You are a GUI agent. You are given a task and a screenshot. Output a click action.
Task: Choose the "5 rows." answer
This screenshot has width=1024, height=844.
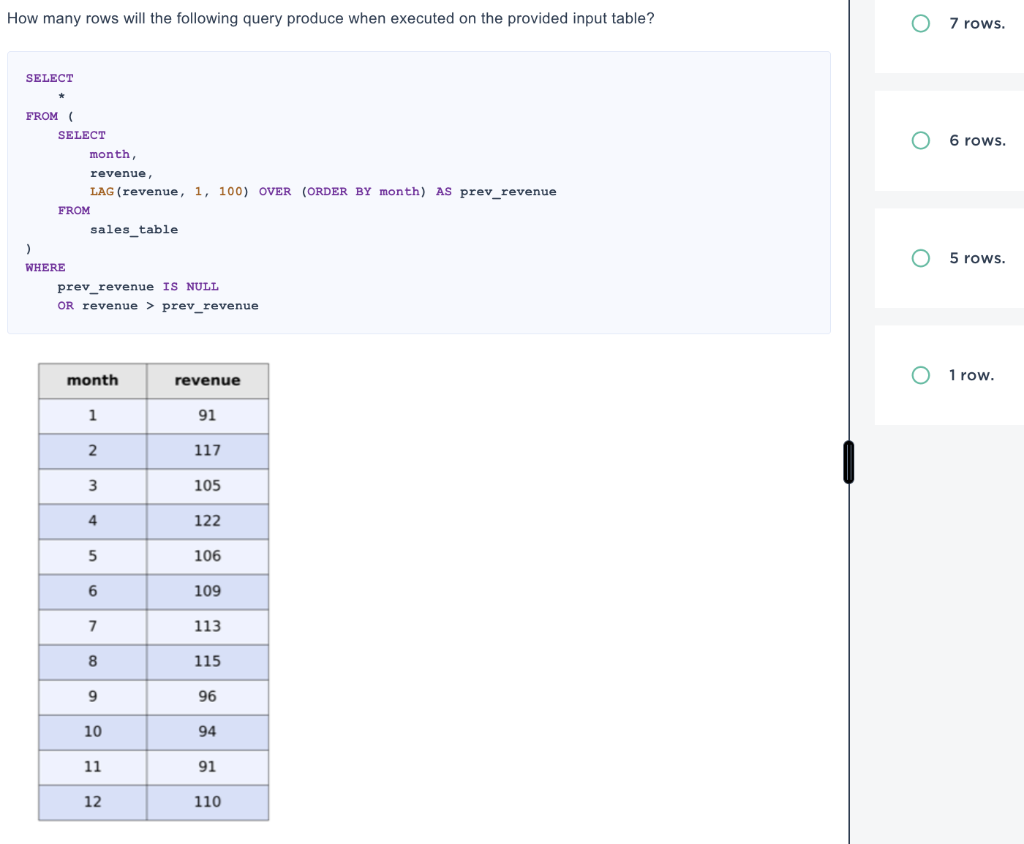[x=921, y=258]
